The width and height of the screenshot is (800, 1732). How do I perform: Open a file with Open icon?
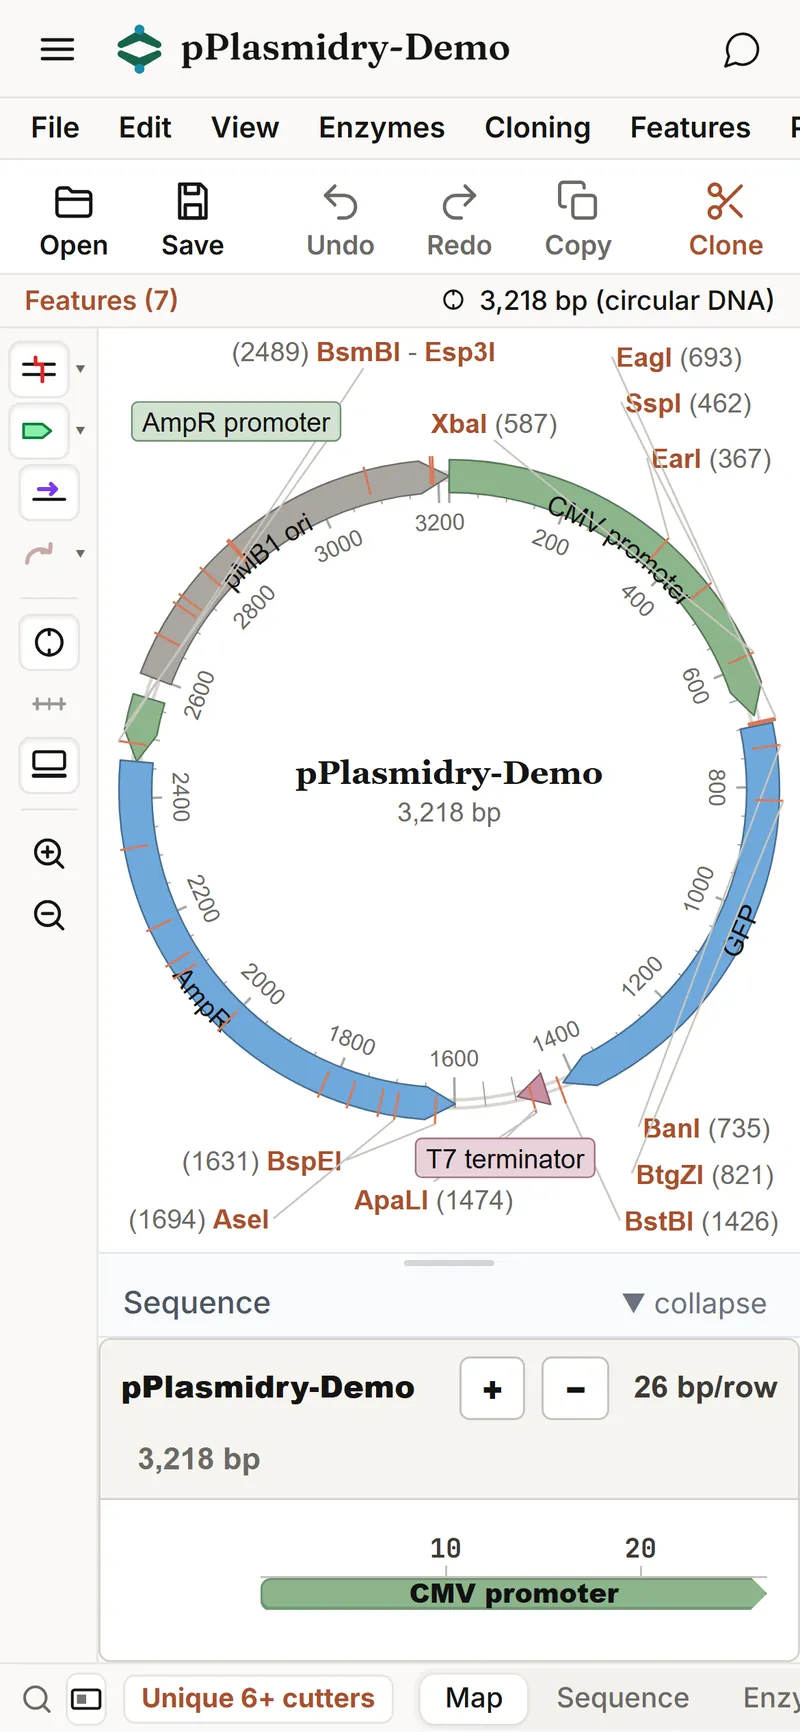point(74,221)
